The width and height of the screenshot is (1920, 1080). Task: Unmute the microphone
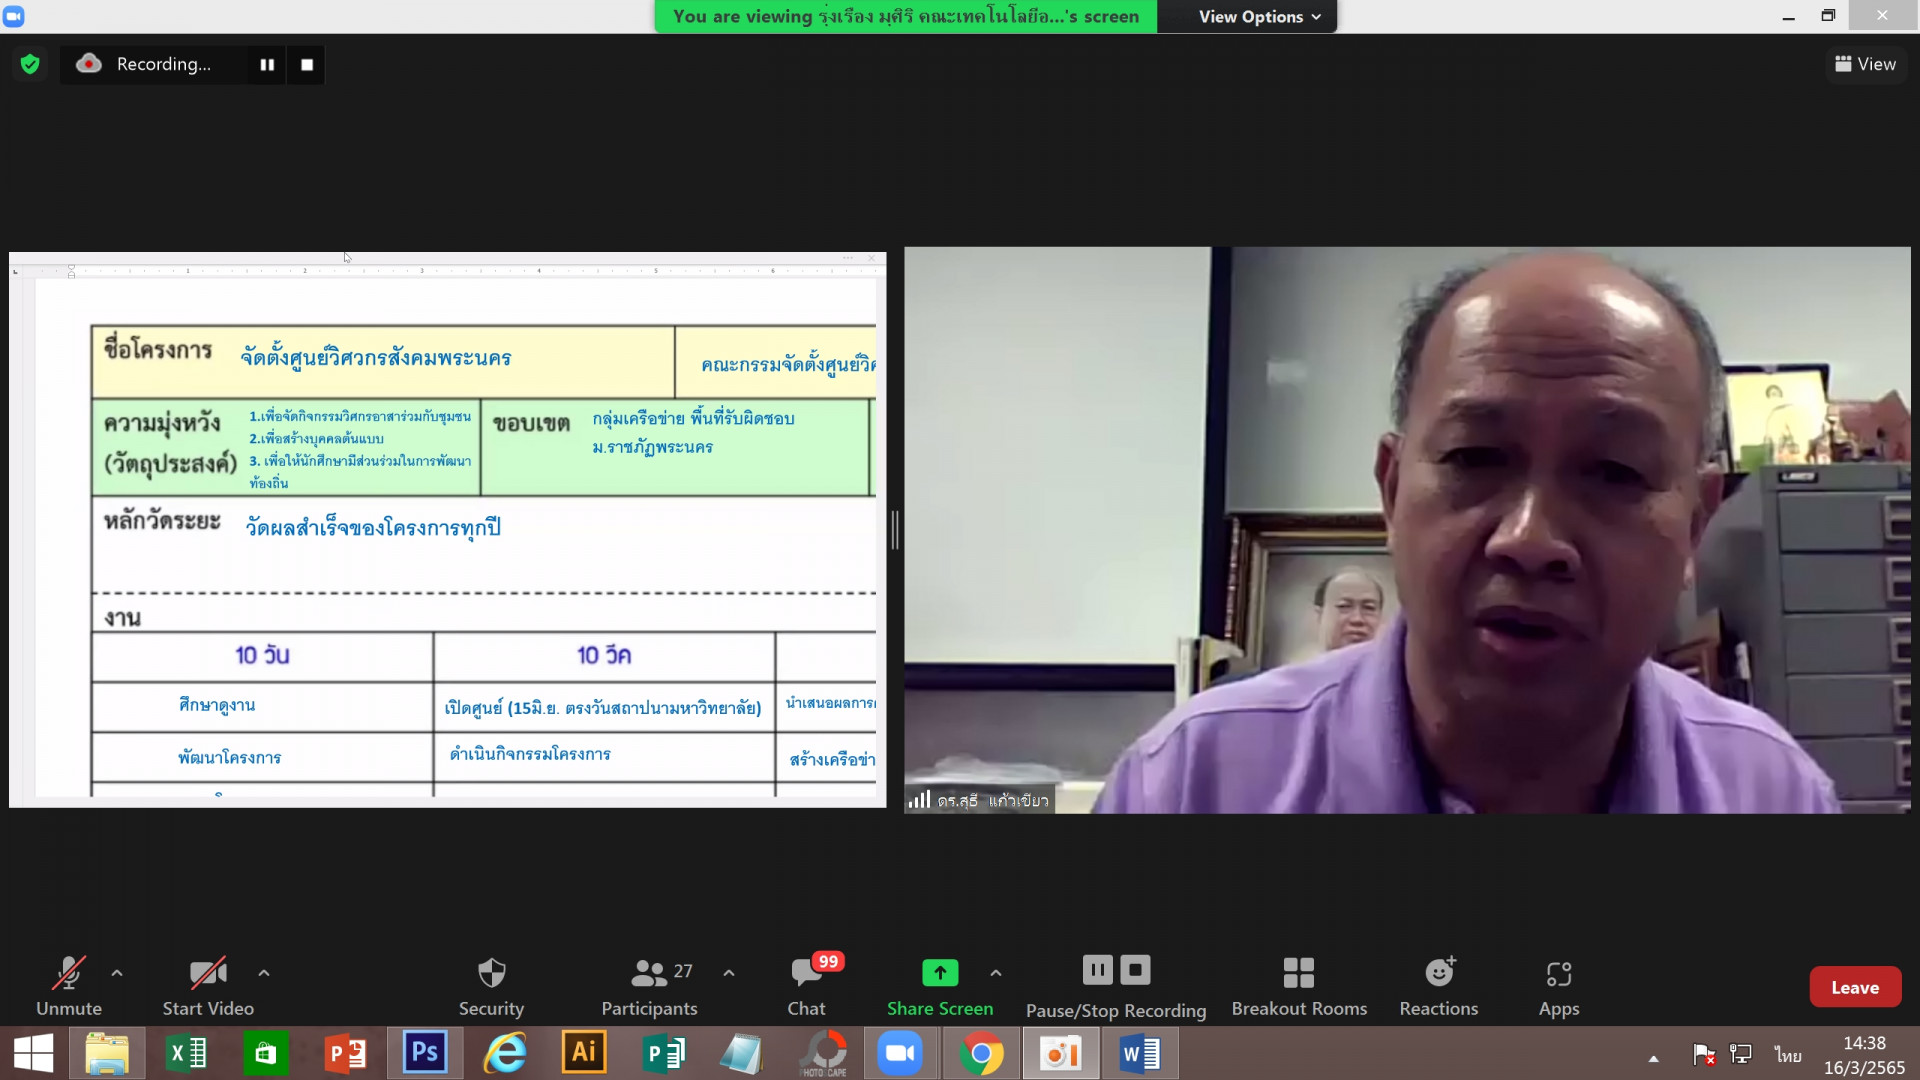point(69,986)
